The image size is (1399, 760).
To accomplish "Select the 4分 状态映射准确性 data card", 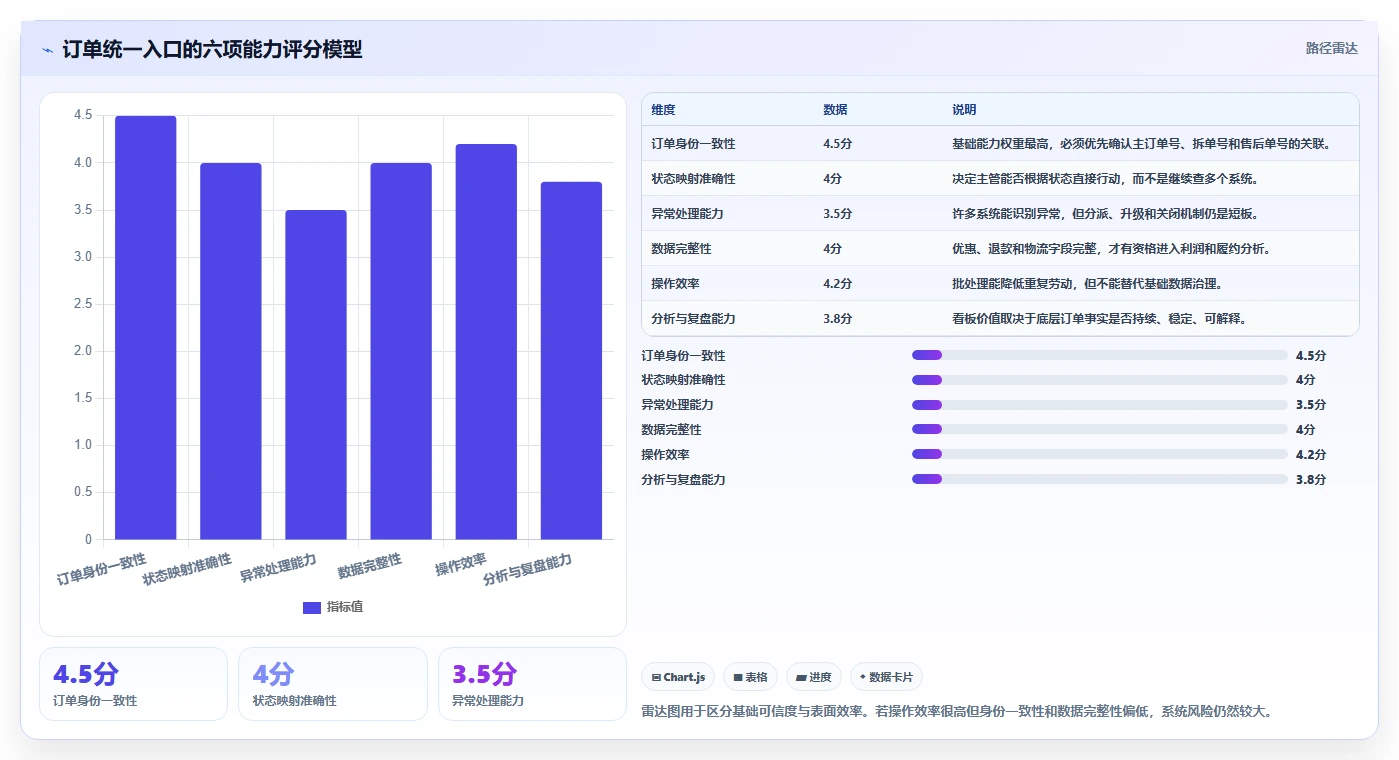I will point(333,684).
